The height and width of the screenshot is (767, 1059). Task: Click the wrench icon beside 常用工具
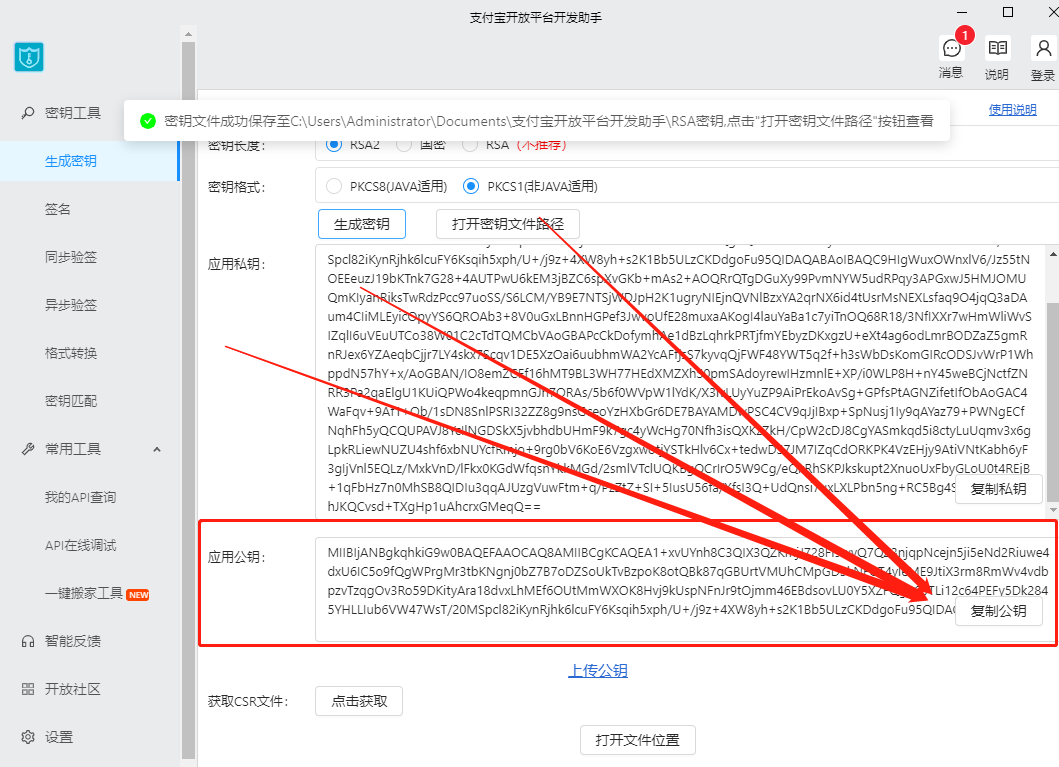28,449
